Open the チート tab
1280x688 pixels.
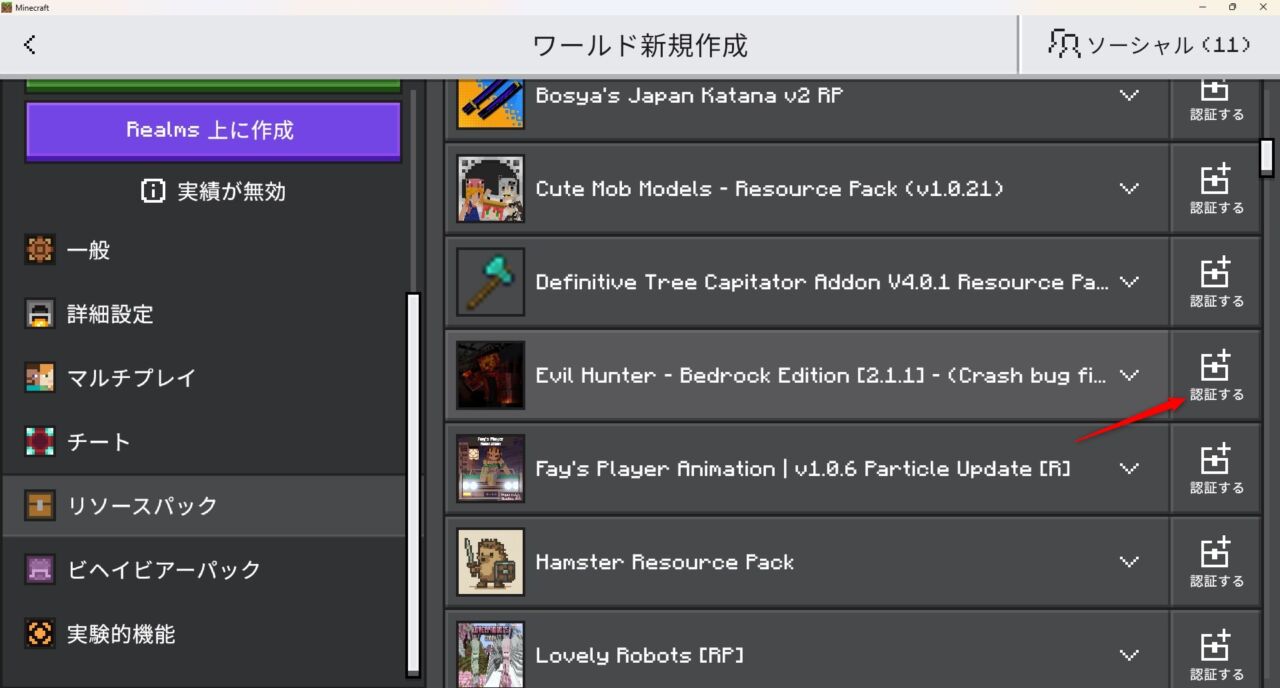click(204, 442)
